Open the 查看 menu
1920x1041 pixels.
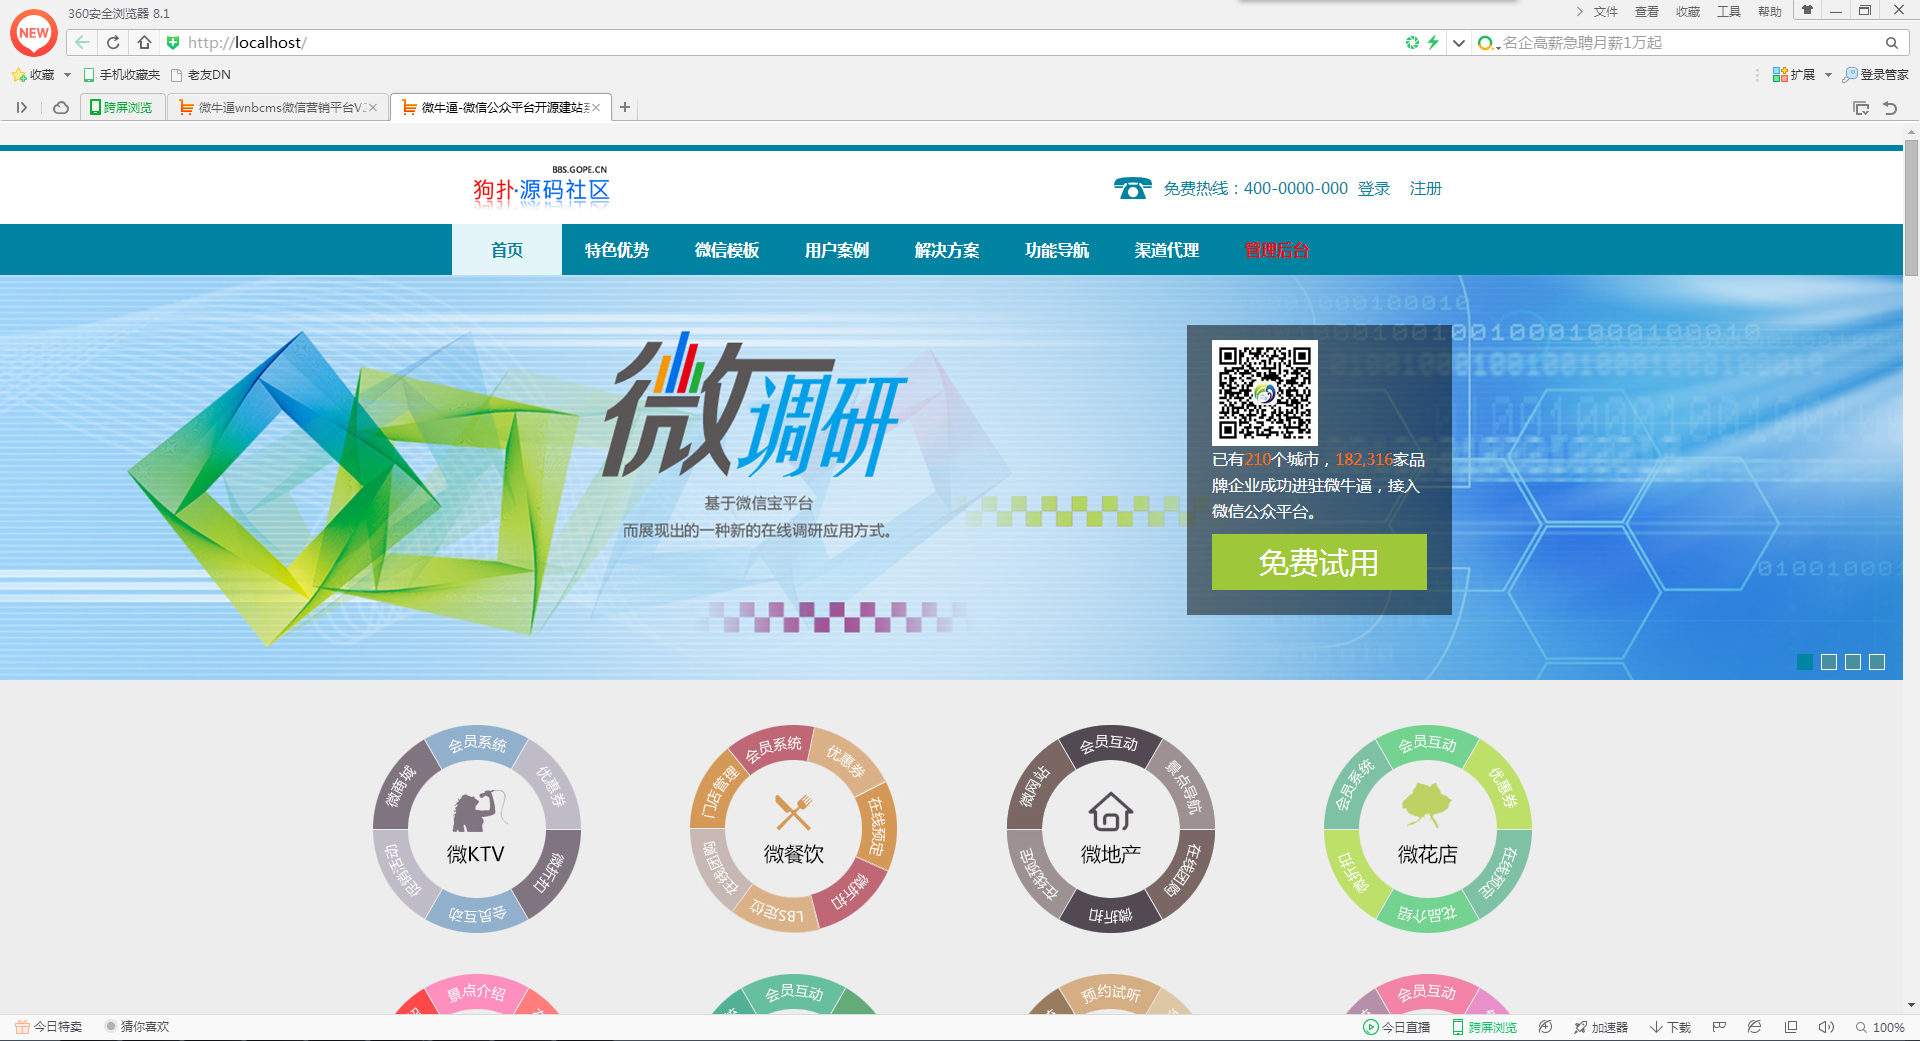[x=1647, y=11]
